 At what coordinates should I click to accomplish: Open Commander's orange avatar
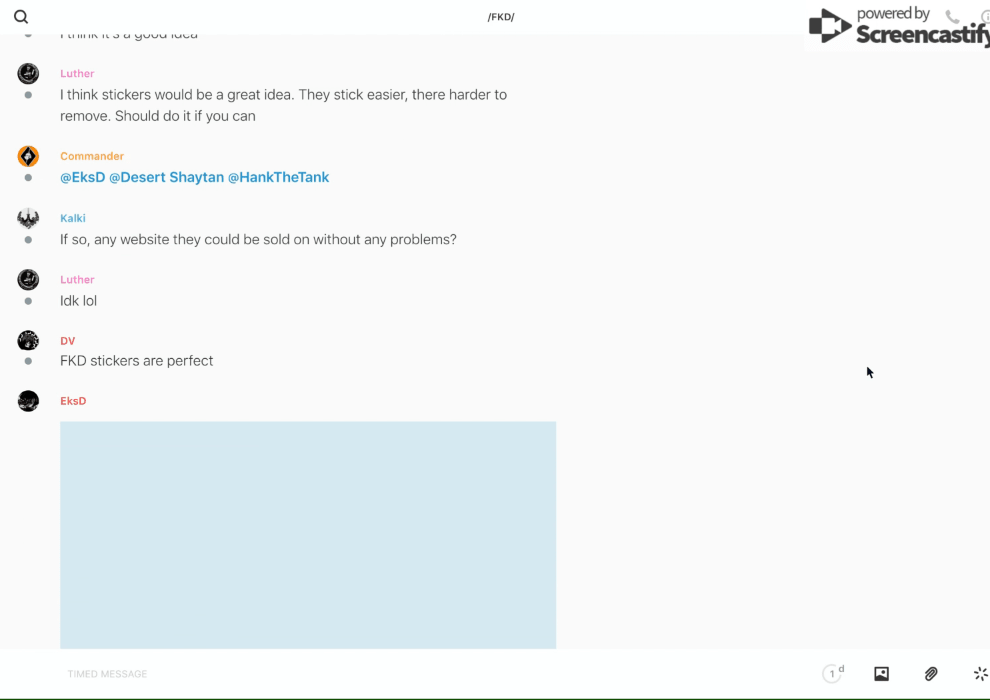tap(28, 156)
